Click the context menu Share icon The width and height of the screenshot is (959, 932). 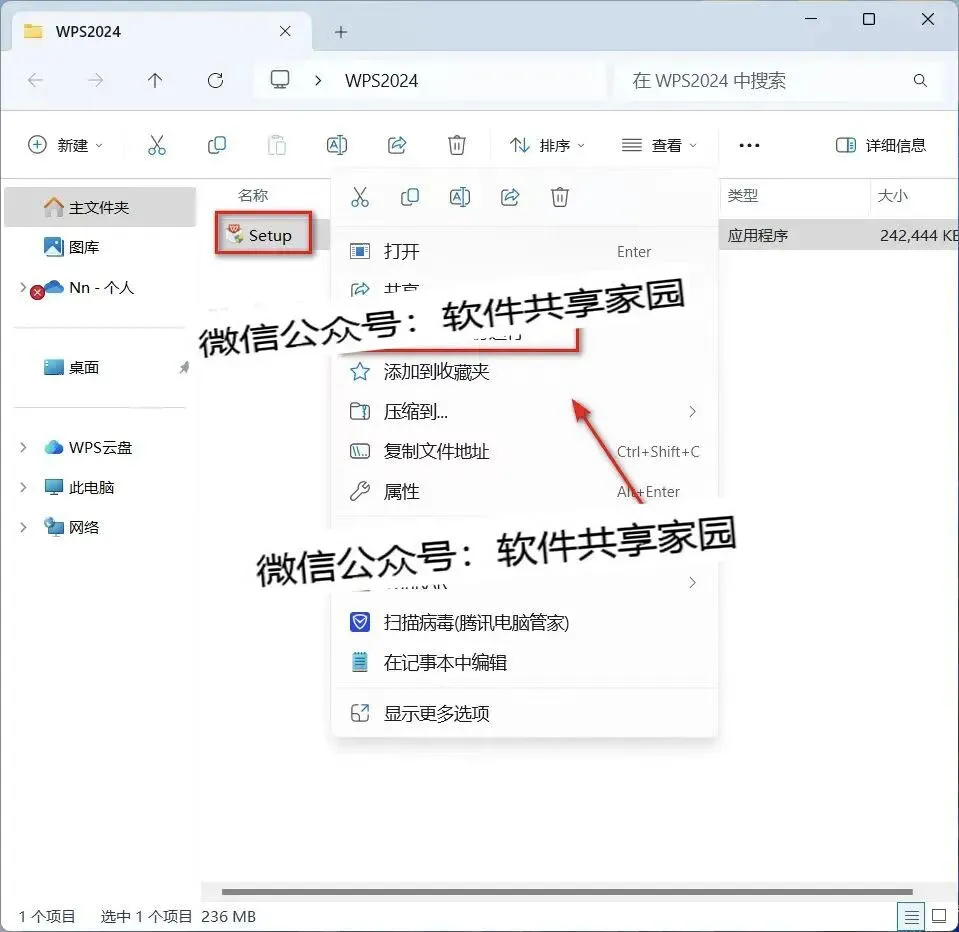[510, 197]
